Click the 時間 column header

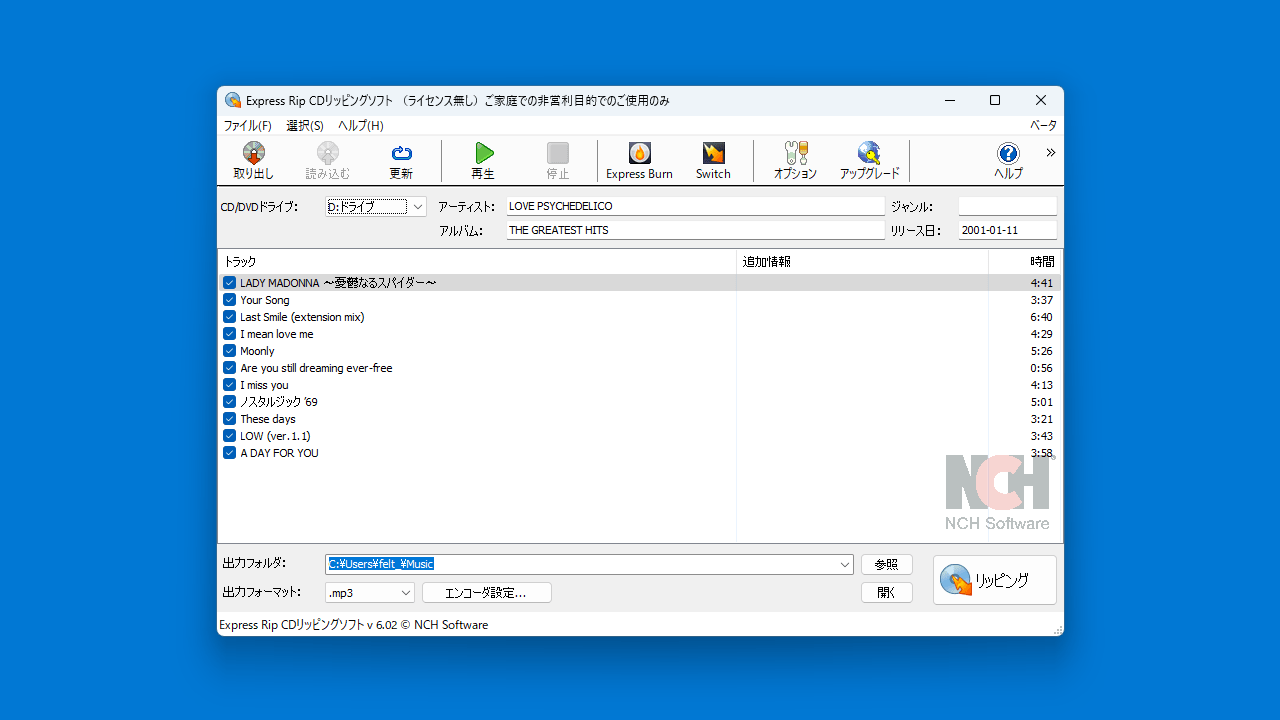coord(1025,262)
